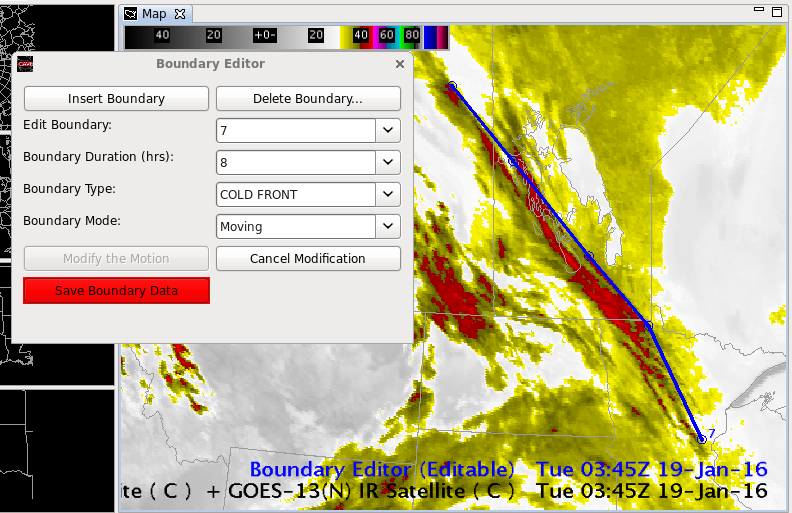Close the Boundary Editor dialog
Viewport: 792px width, 513px height.
pos(400,64)
